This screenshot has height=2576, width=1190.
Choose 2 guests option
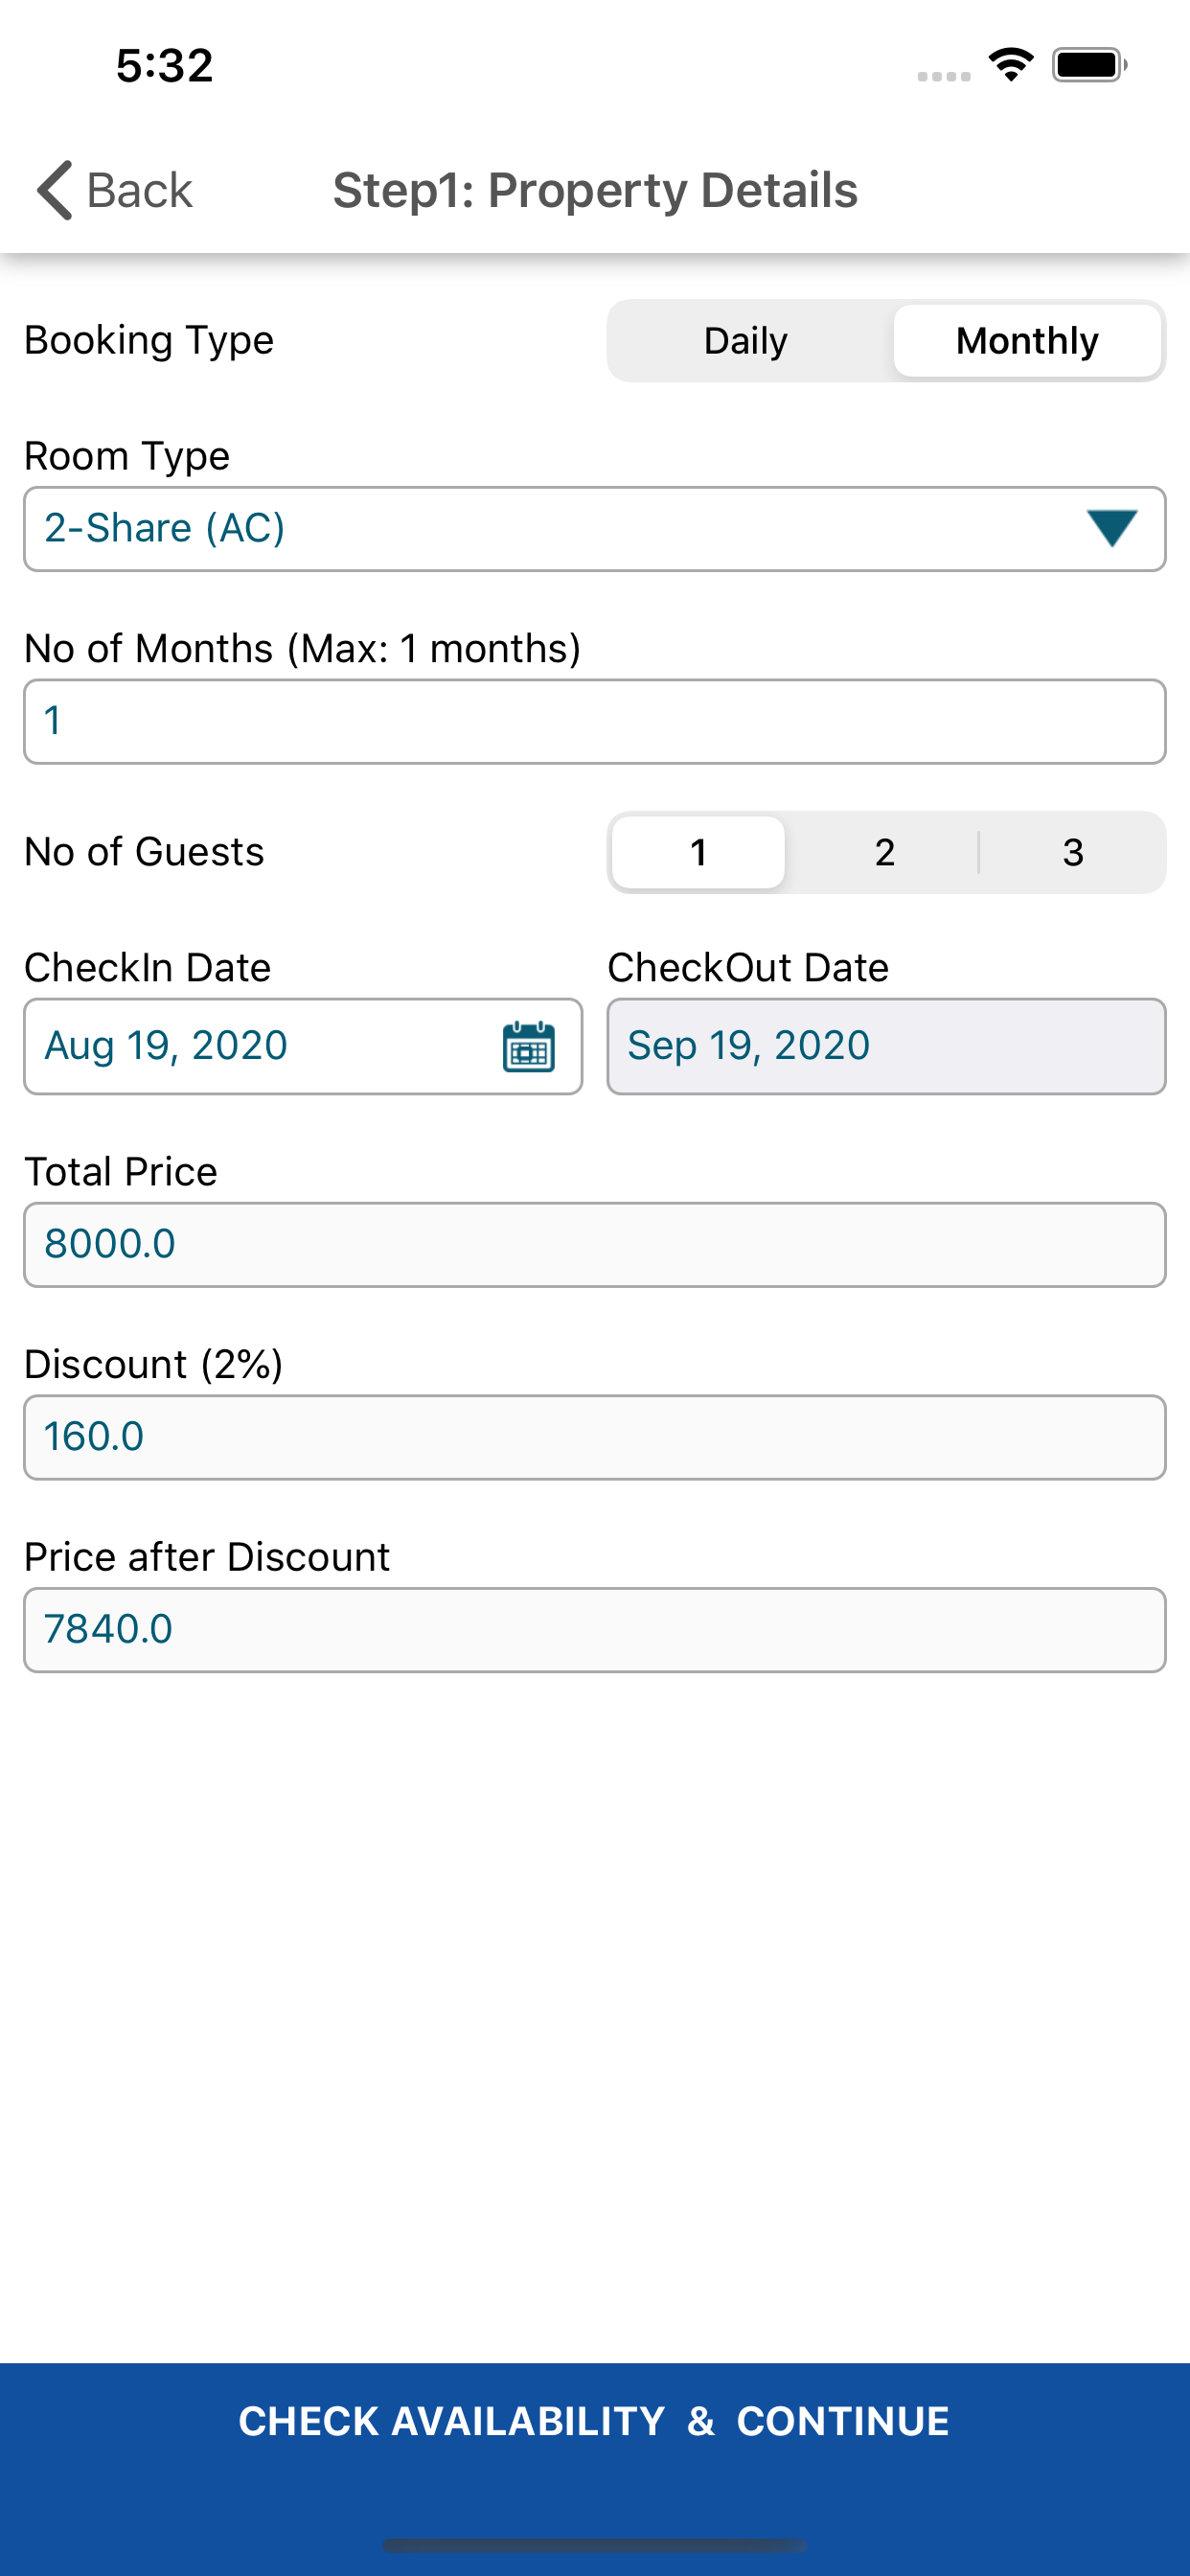(x=884, y=852)
